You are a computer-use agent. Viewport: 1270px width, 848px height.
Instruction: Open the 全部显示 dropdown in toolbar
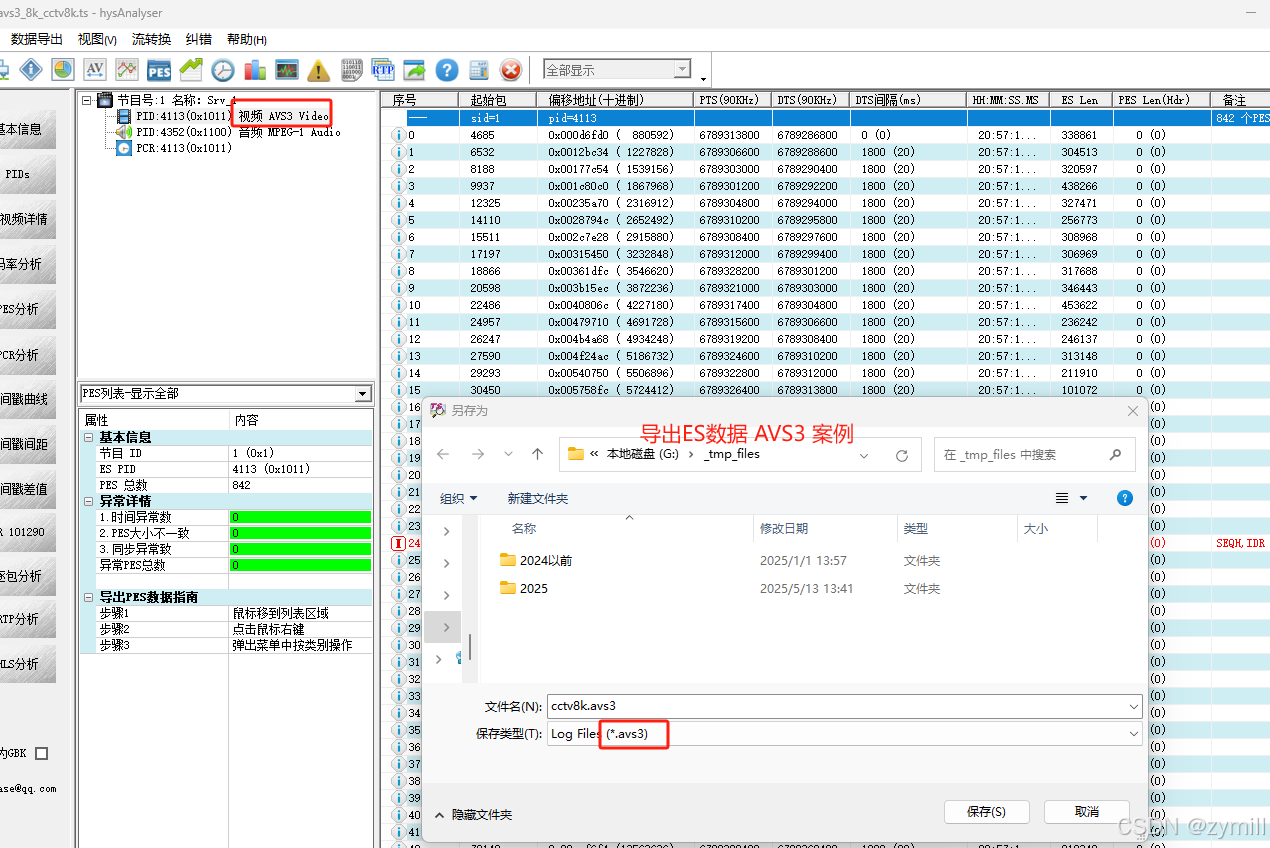coord(683,69)
